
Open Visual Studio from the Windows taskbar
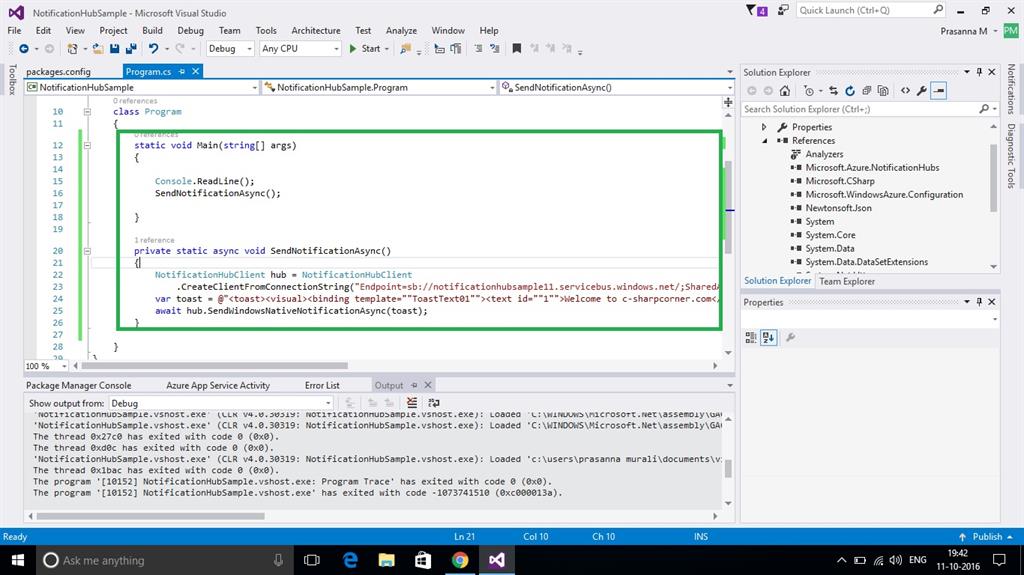pos(497,560)
